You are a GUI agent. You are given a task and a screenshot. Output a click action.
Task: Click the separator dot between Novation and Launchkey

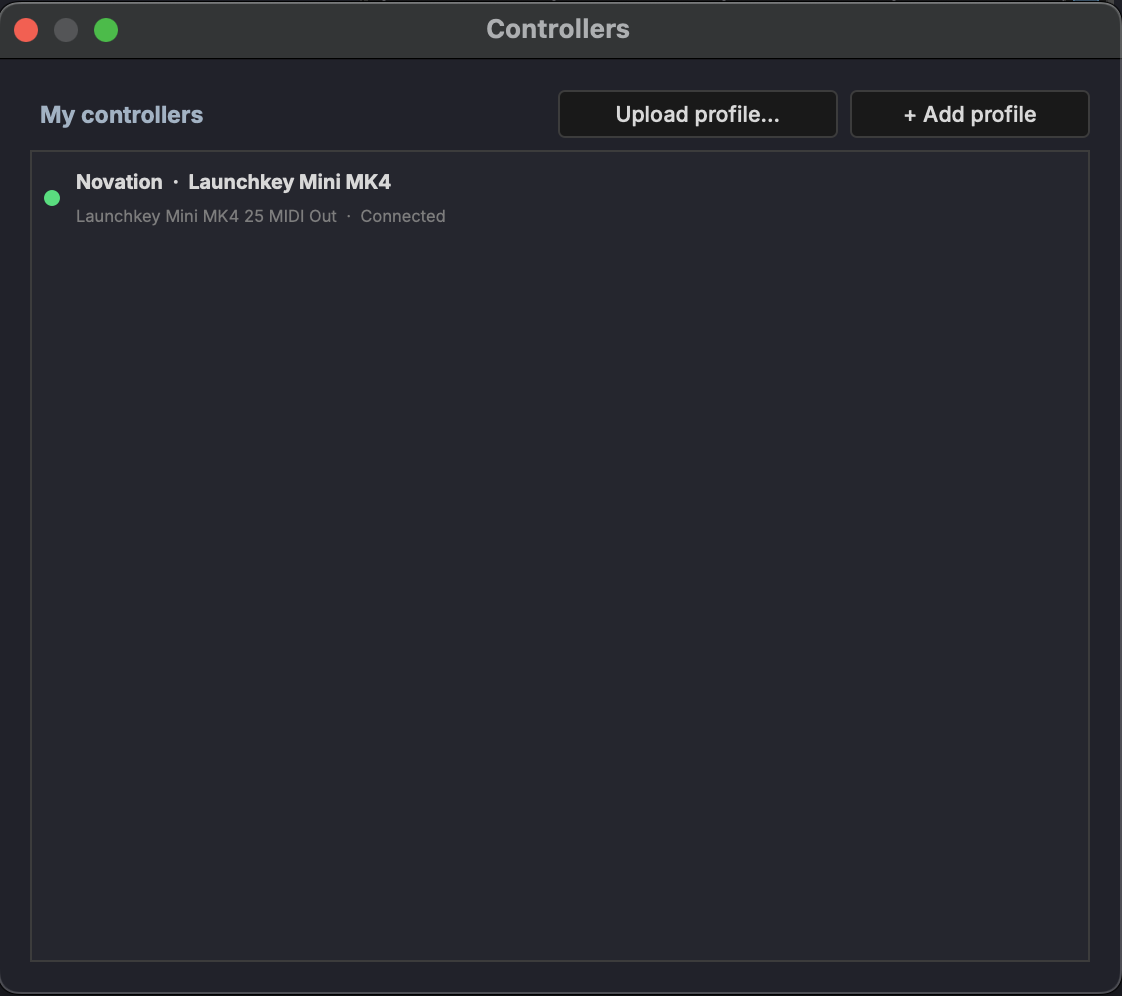[x=175, y=182]
